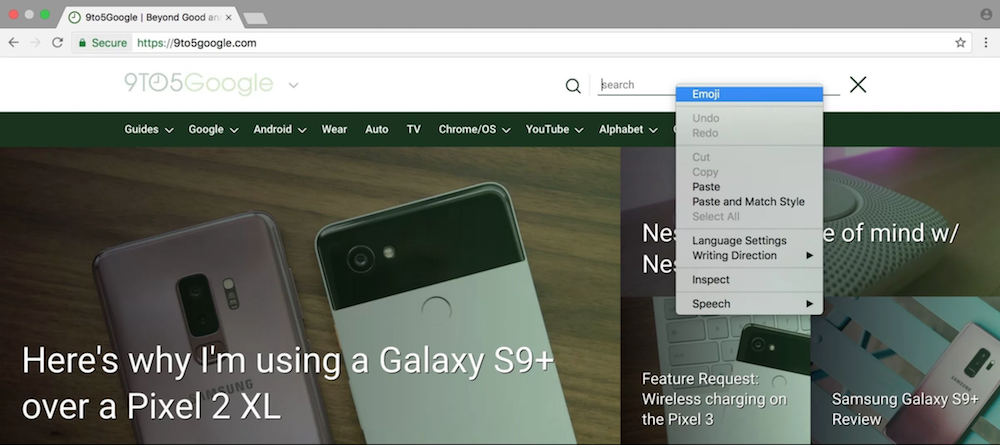The height and width of the screenshot is (445, 1000).
Task: Click the address bar URL
Action: 196,43
